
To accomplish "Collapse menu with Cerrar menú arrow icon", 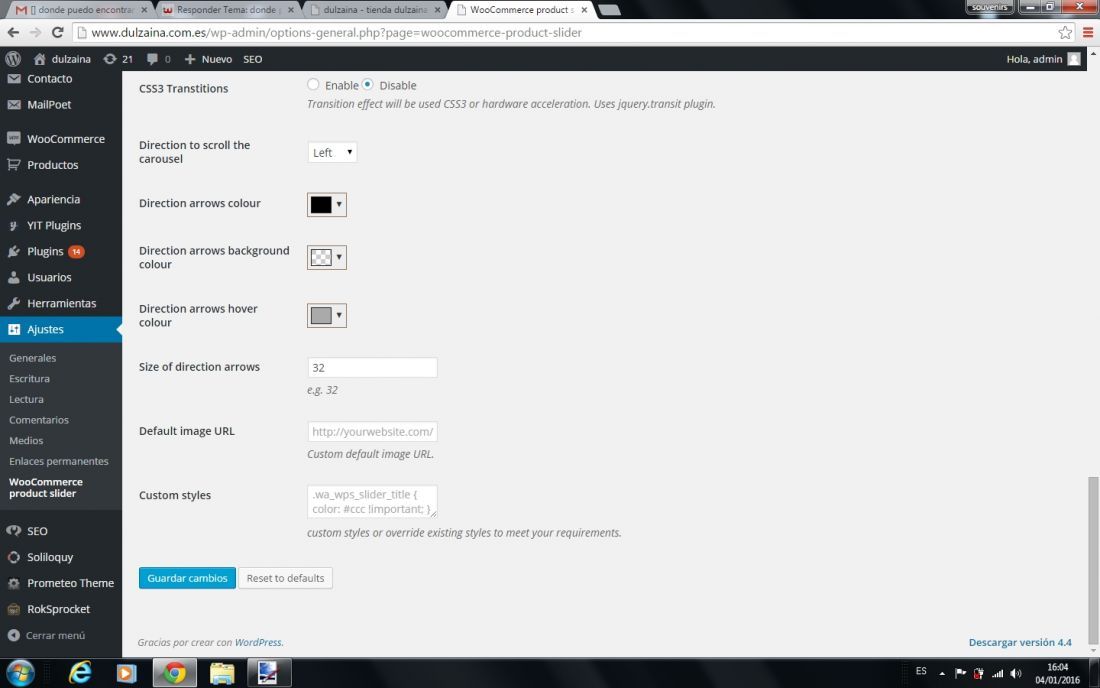I will click(x=13, y=635).
